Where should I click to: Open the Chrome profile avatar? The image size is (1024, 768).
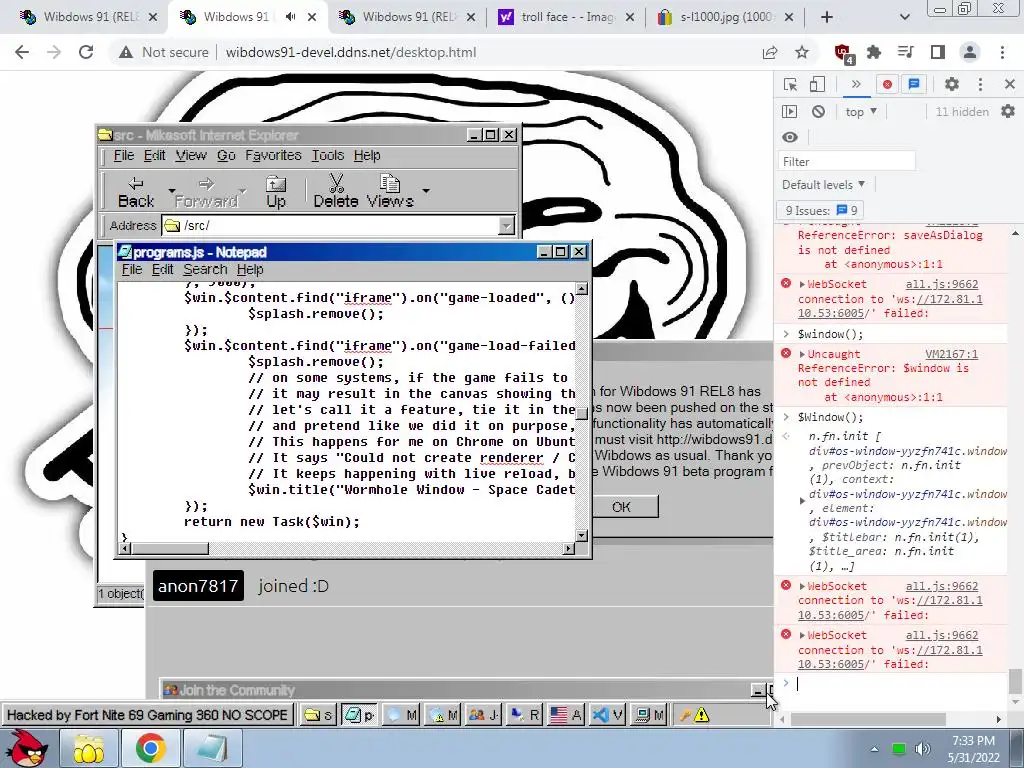click(970, 52)
